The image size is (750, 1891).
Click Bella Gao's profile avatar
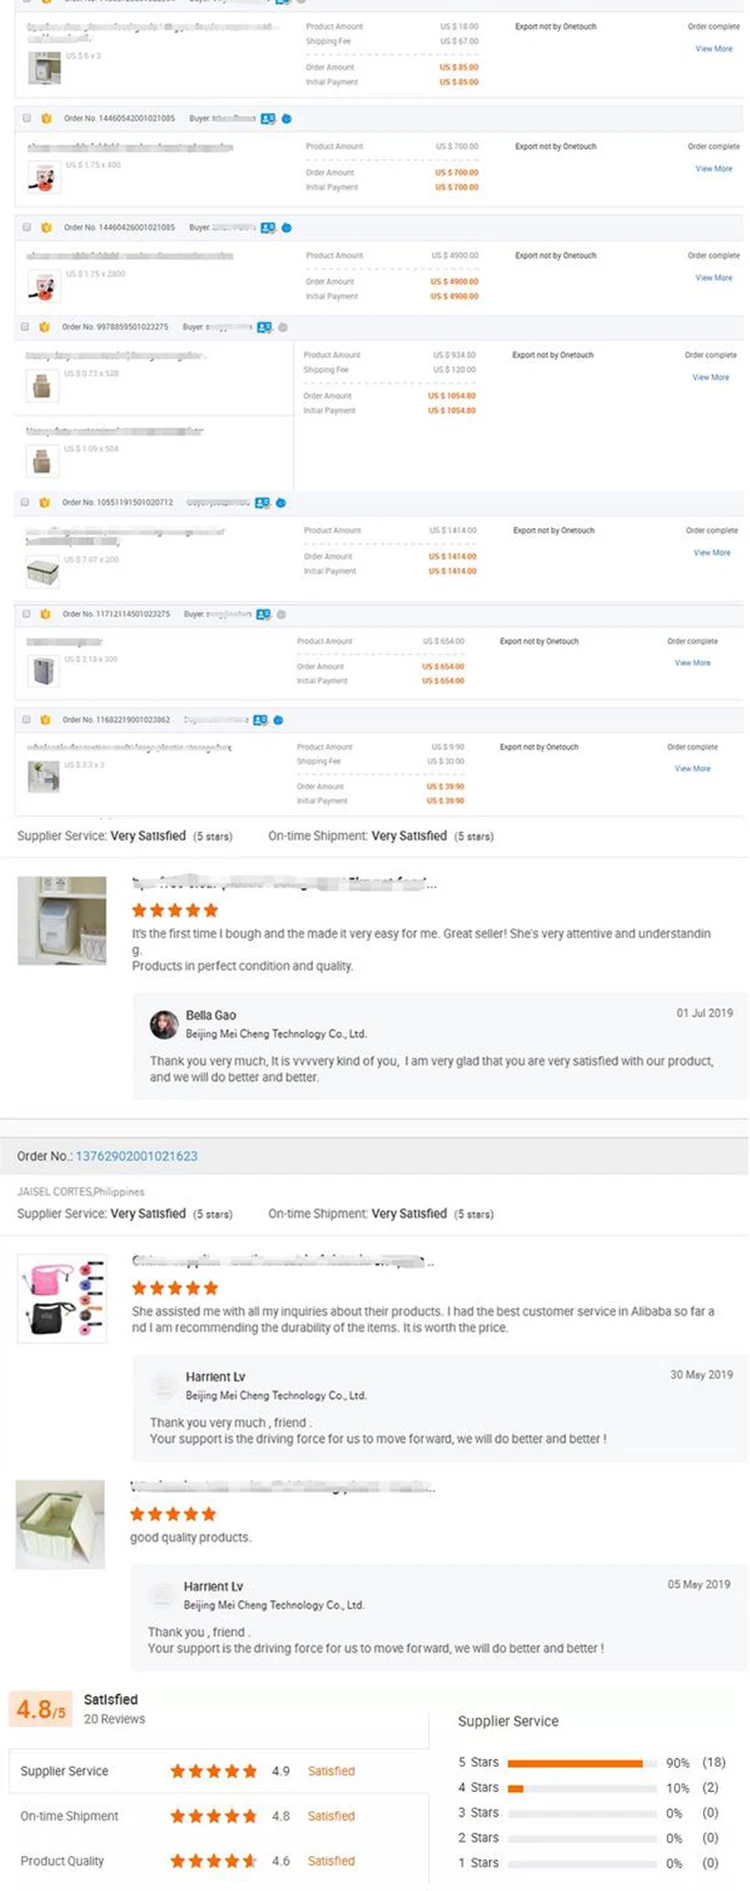pos(164,1024)
